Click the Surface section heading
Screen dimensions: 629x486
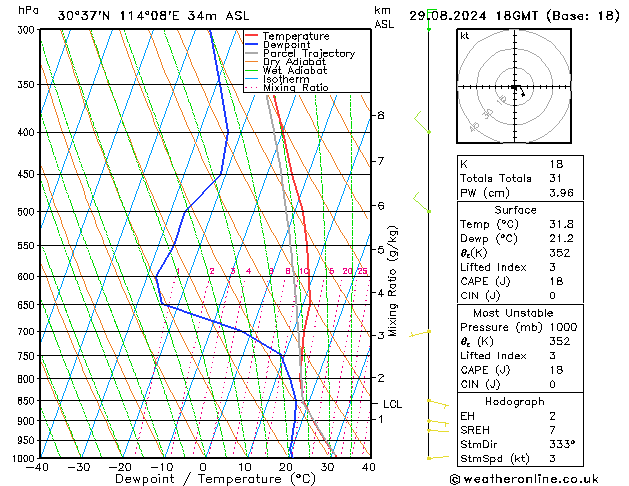tap(515, 210)
